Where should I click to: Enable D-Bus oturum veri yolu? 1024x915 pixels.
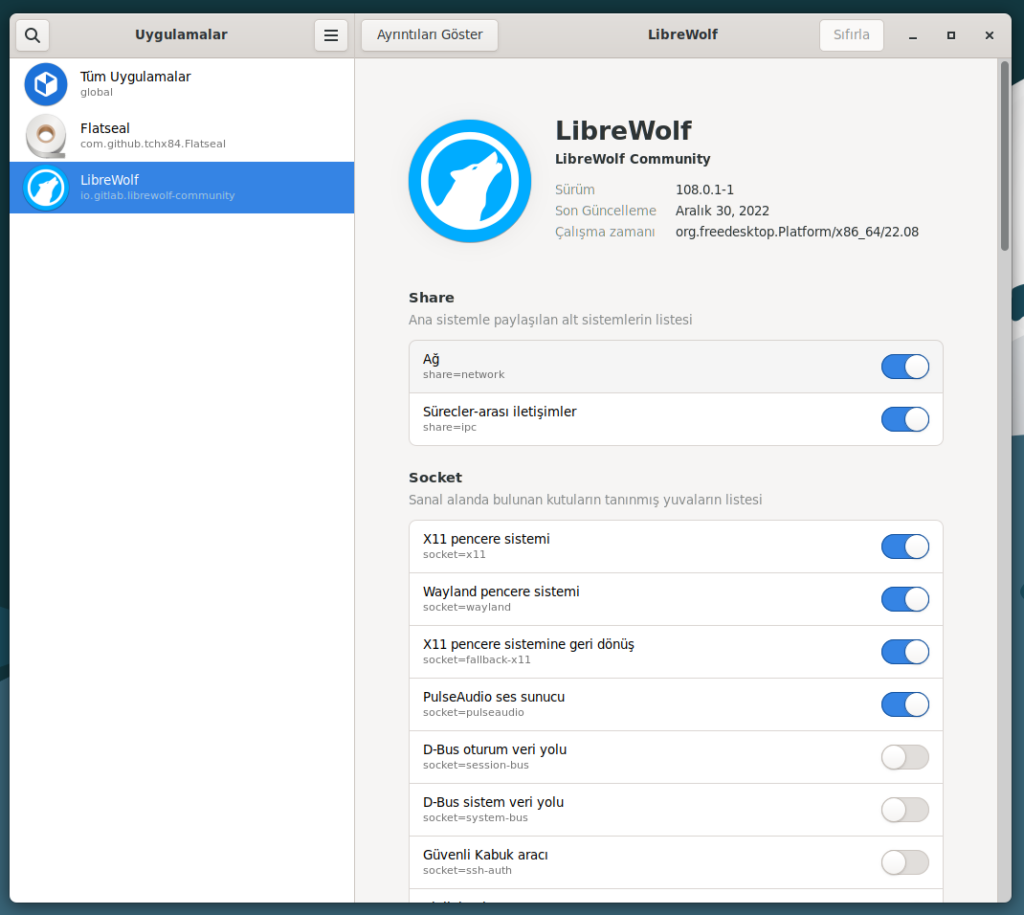[x=904, y=757]
